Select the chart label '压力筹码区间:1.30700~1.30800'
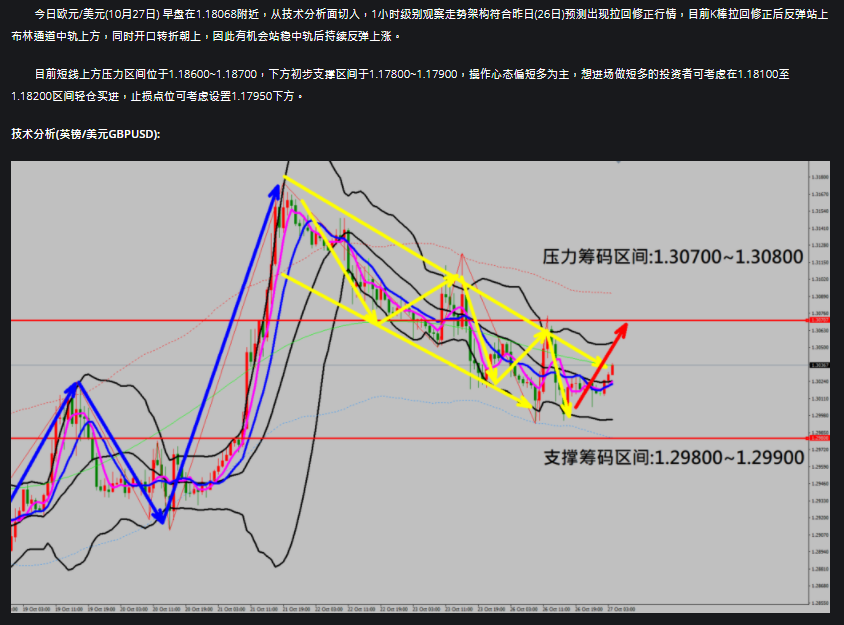 (x=673, y=257)
